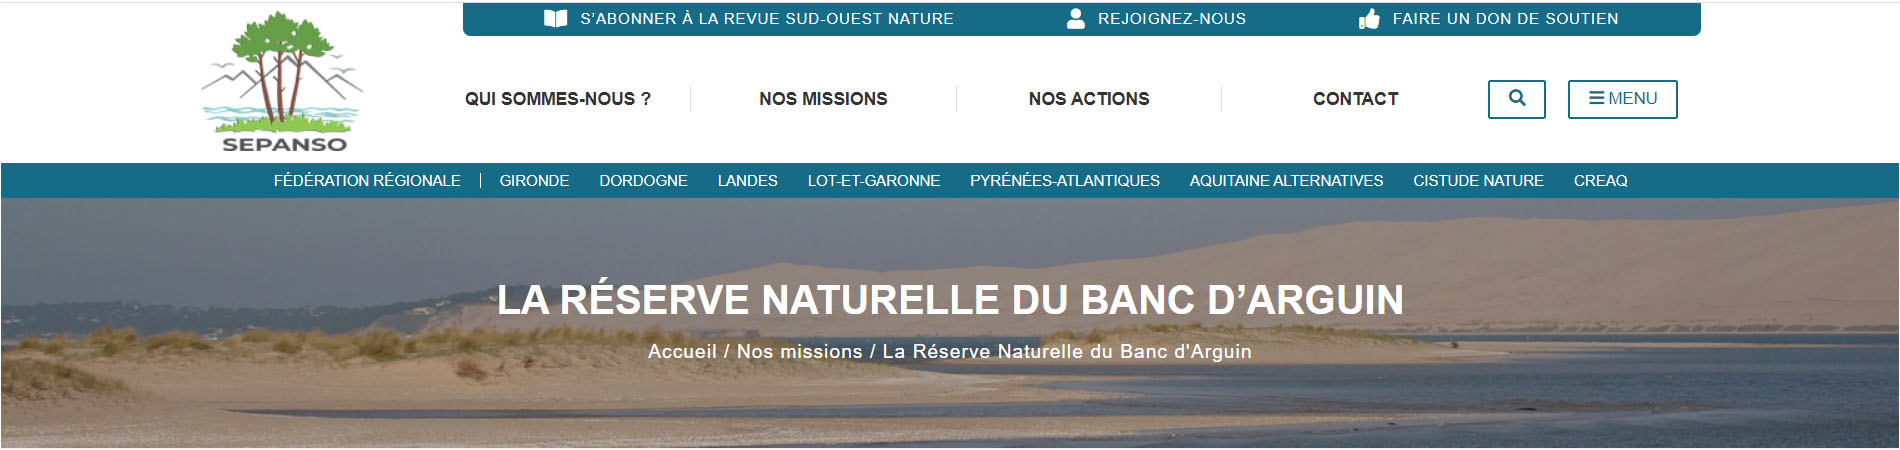Click the person icon beside Rejoignez-nous
1900x450 pixels.
click(x=1076, y=19)
